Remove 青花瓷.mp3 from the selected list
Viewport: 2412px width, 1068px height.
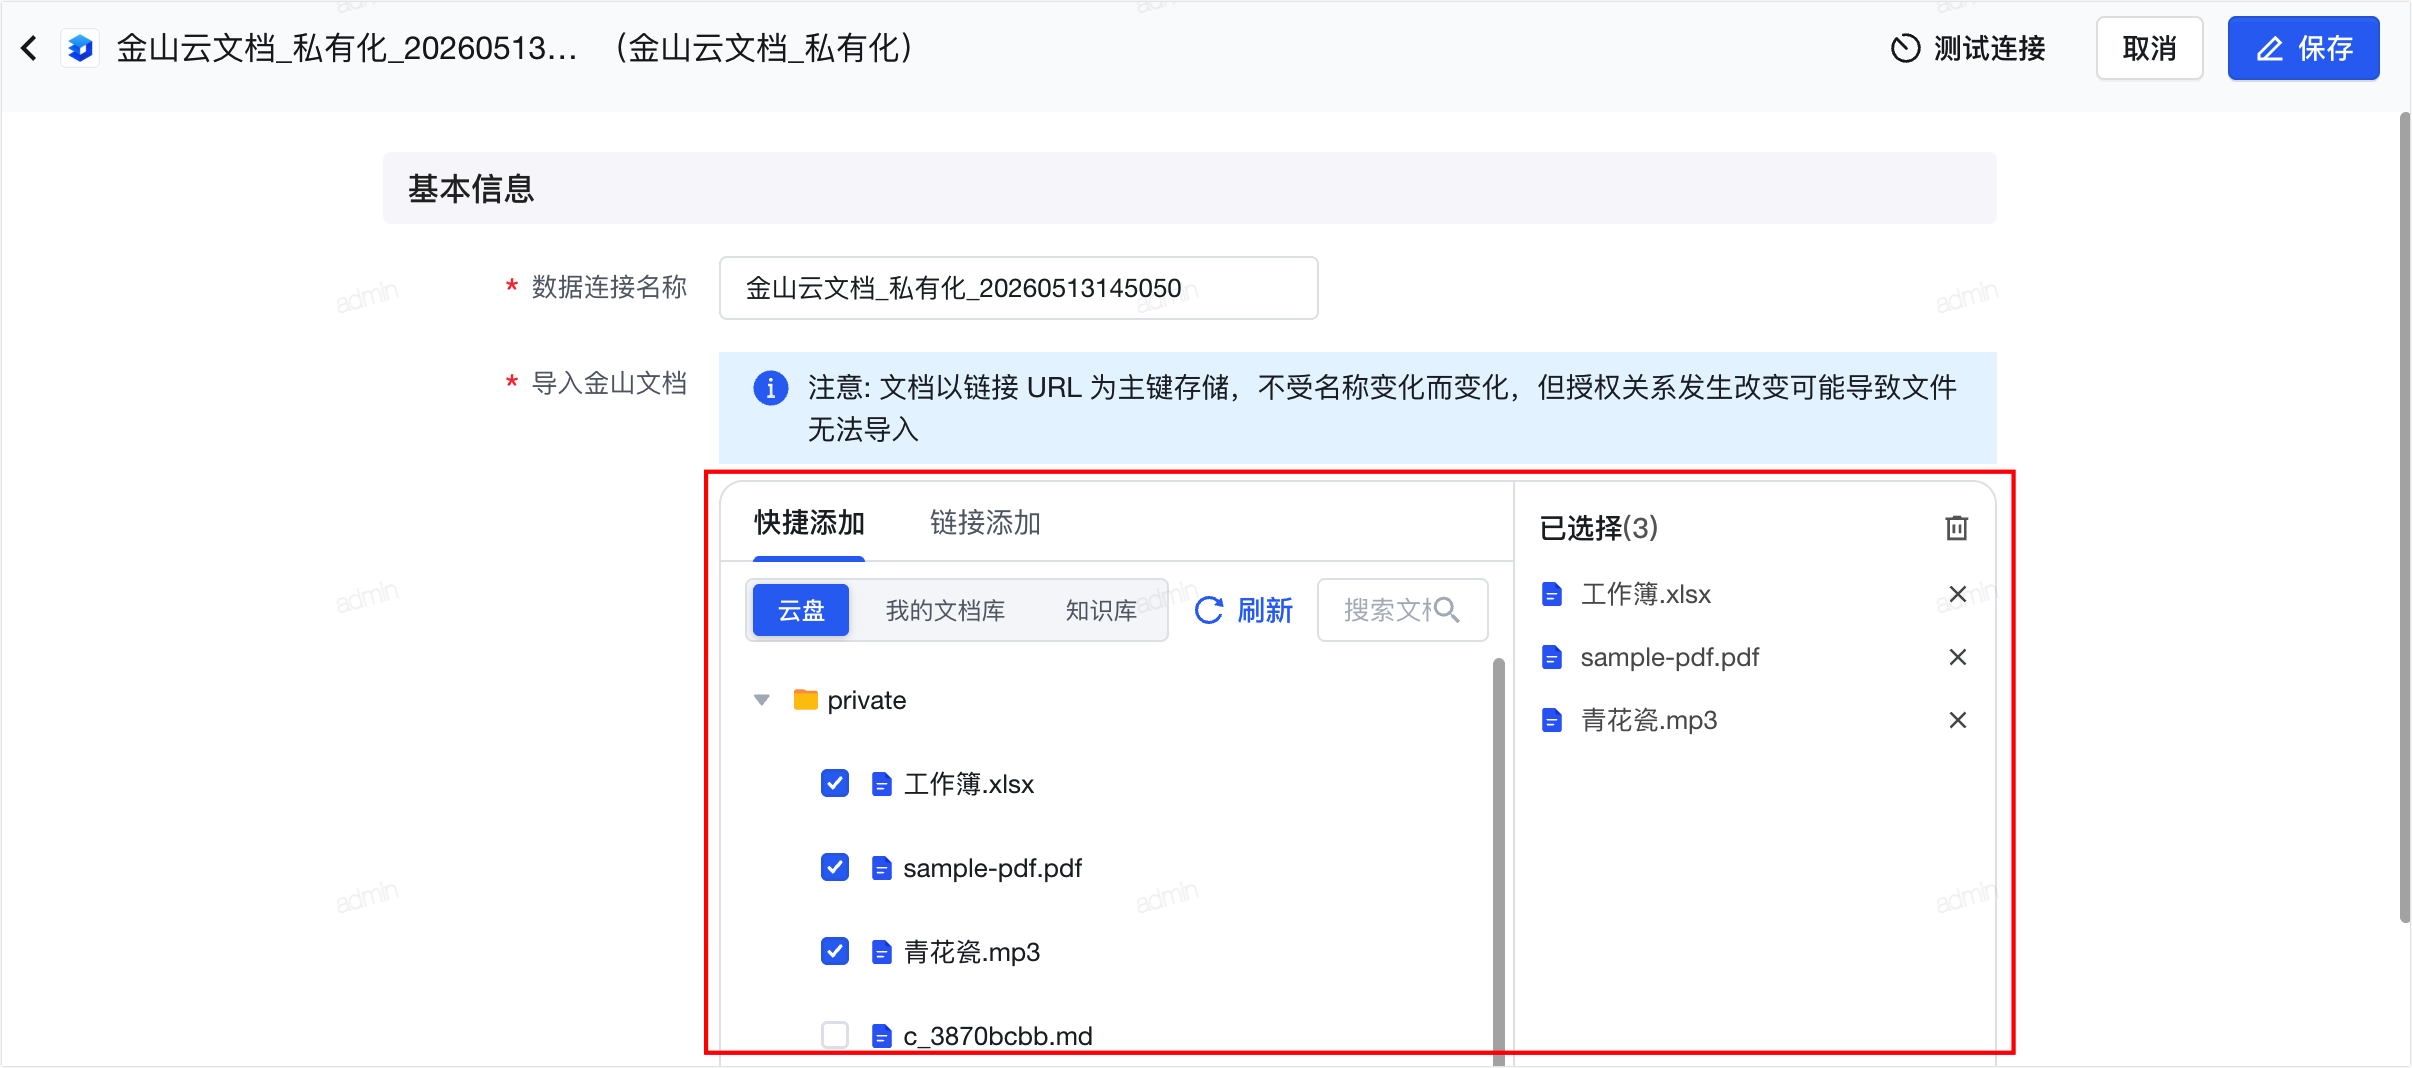[1958, 720]
